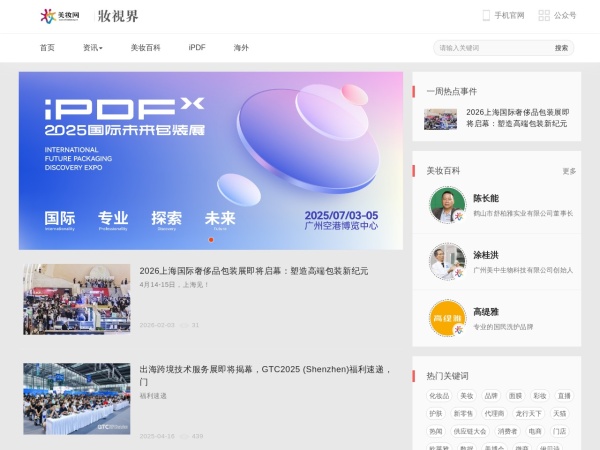Open the 手机官网 phone icon
Viewport: 600px width, 450px height.
point(486,16)
